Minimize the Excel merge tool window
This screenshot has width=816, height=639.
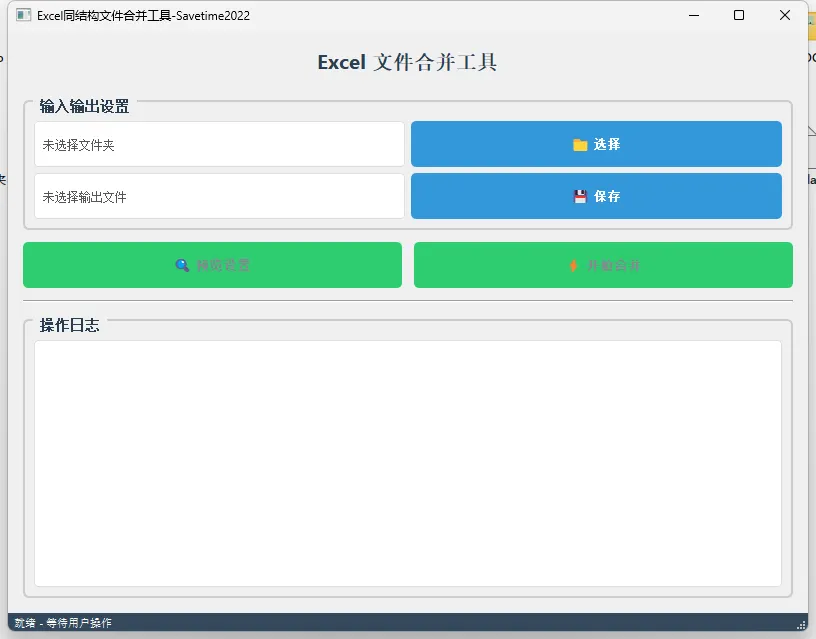694,15
